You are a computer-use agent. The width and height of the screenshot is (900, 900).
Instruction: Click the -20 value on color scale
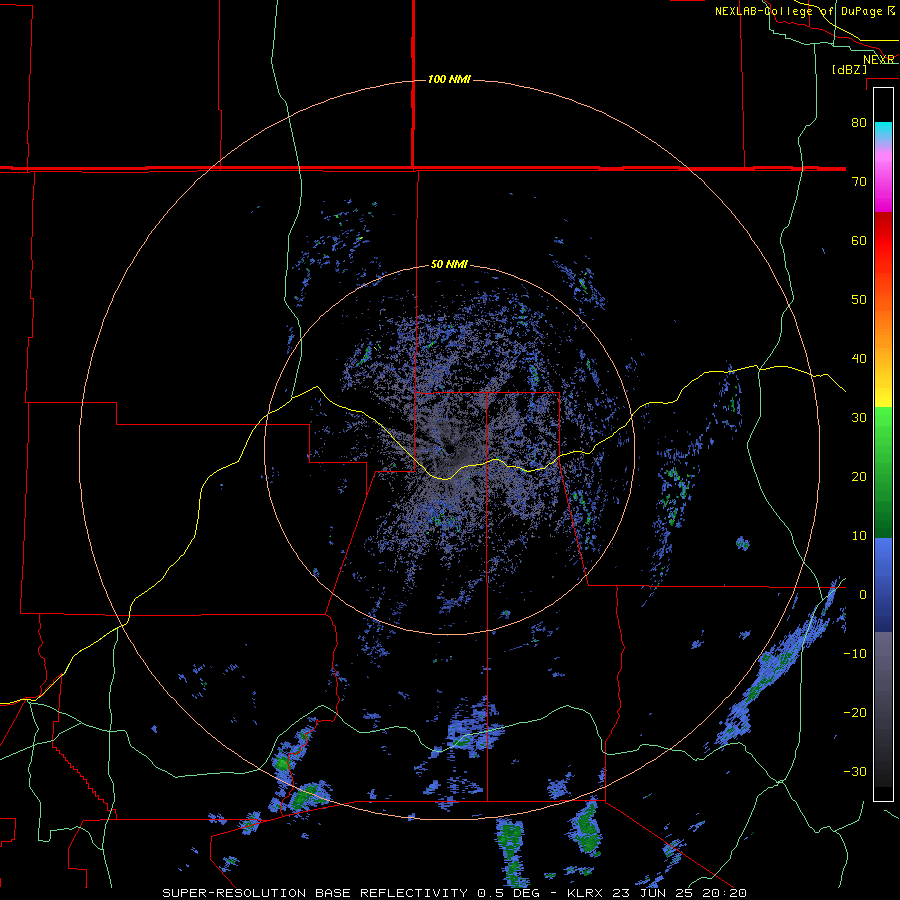(x=855, y=713)
